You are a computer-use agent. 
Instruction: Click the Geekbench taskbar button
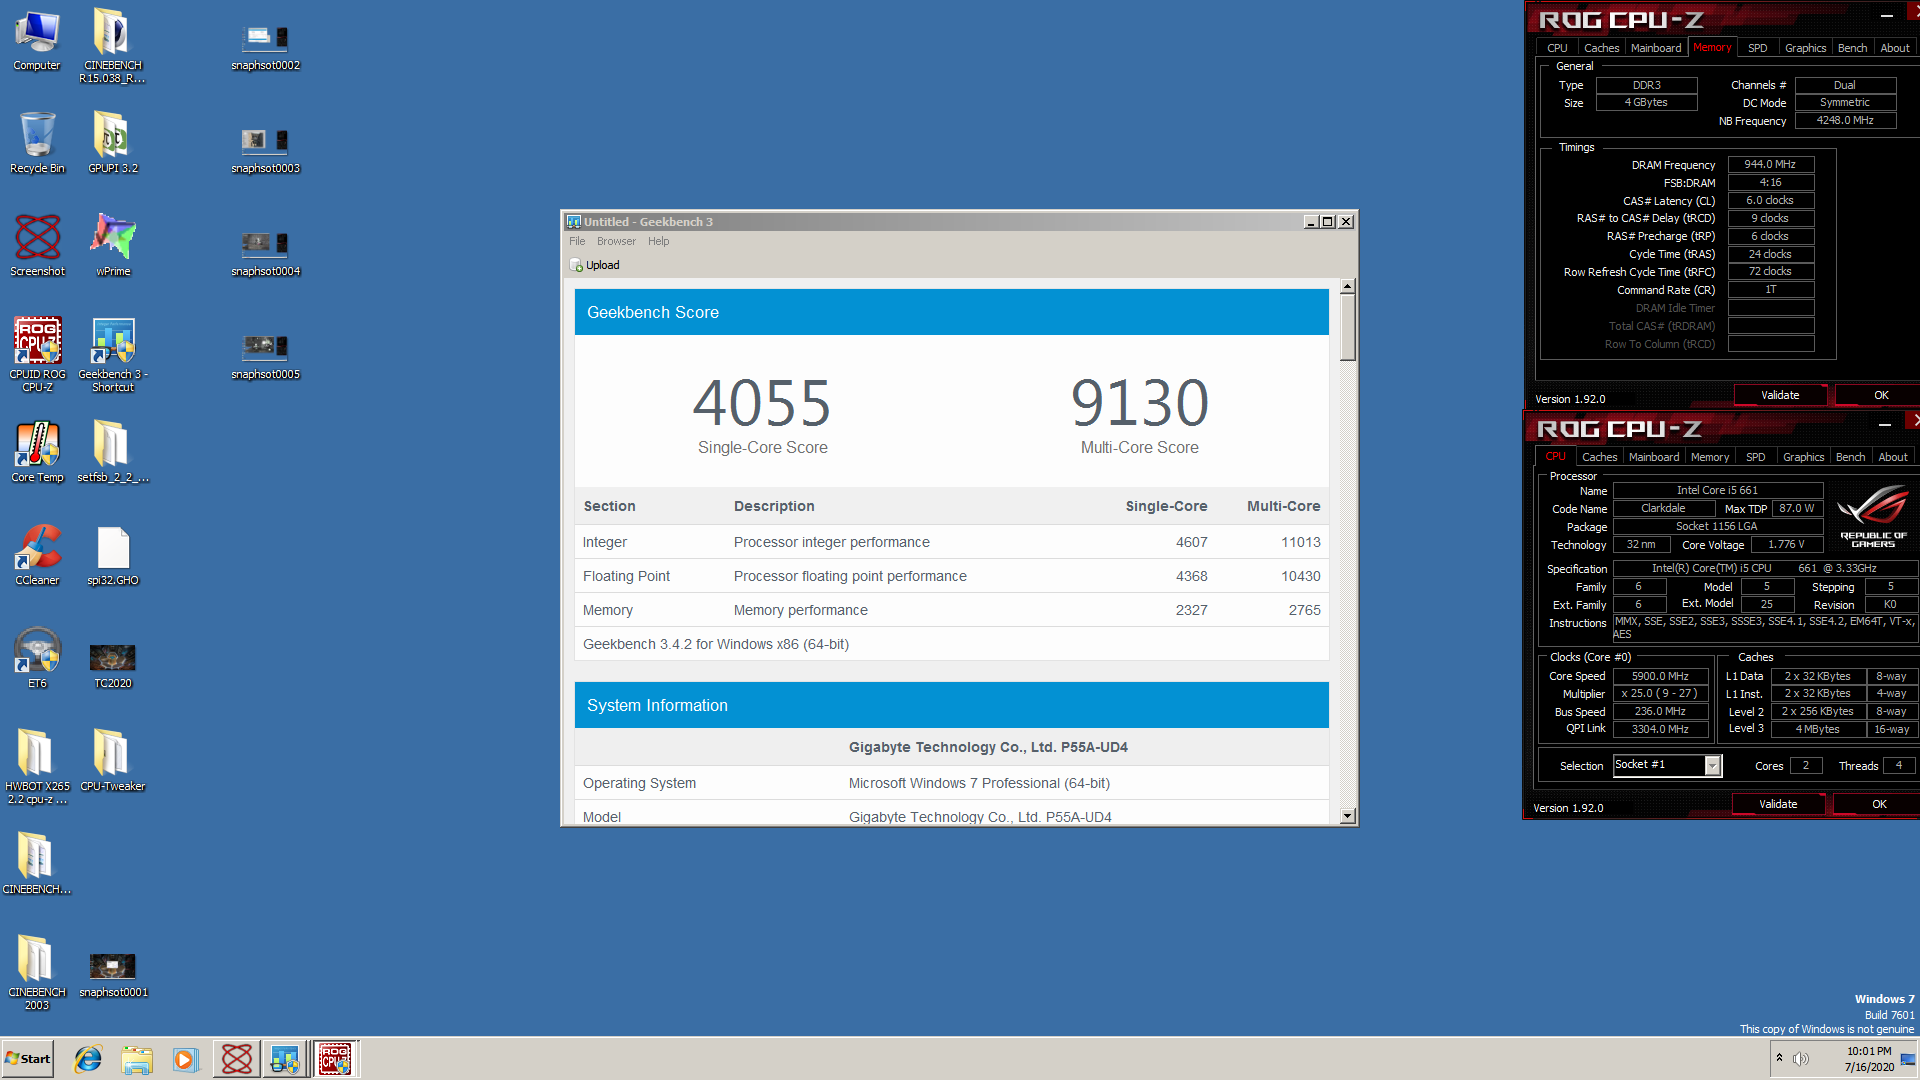285,1059
